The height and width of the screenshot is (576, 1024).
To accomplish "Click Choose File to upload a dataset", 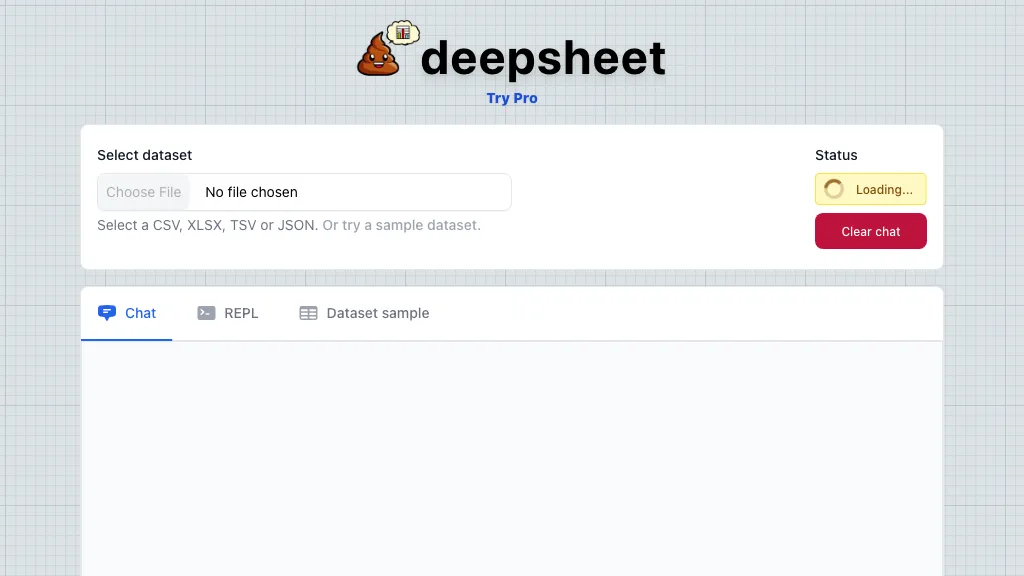I will coord(143,191).
